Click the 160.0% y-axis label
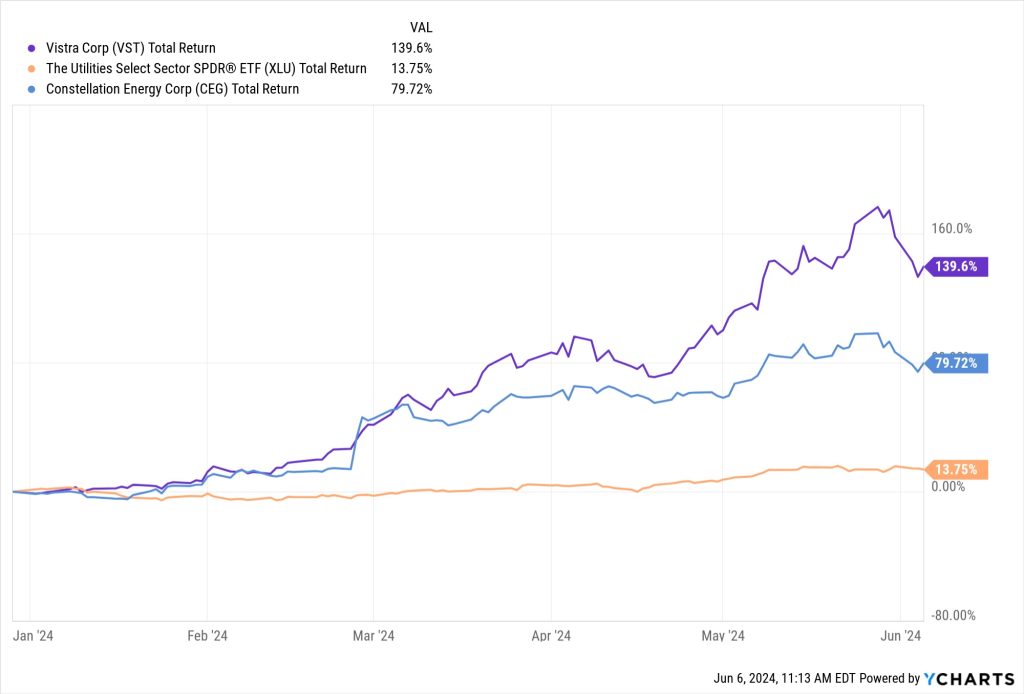Viewport: 1024px width, 694px height. click(x=952, y=228)
